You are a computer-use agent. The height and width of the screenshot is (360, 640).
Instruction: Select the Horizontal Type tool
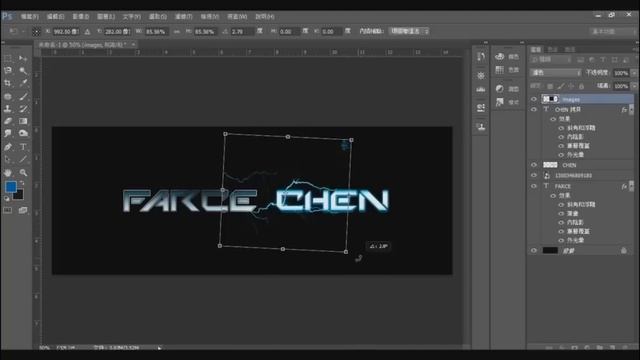coord(23,147)
